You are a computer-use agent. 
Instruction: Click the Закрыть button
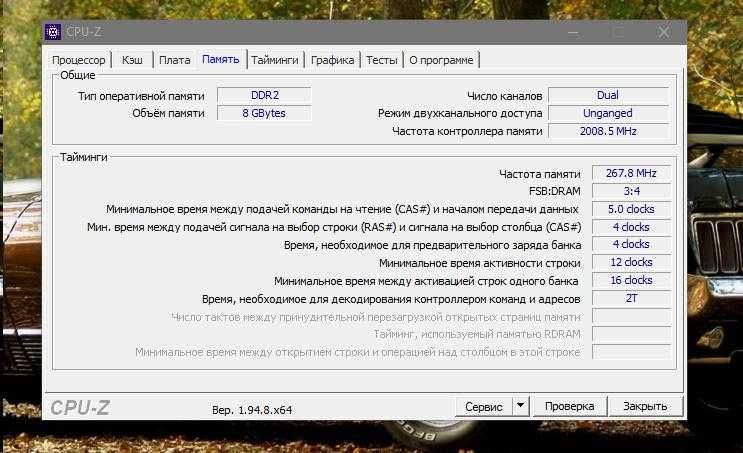pos(645,407)
